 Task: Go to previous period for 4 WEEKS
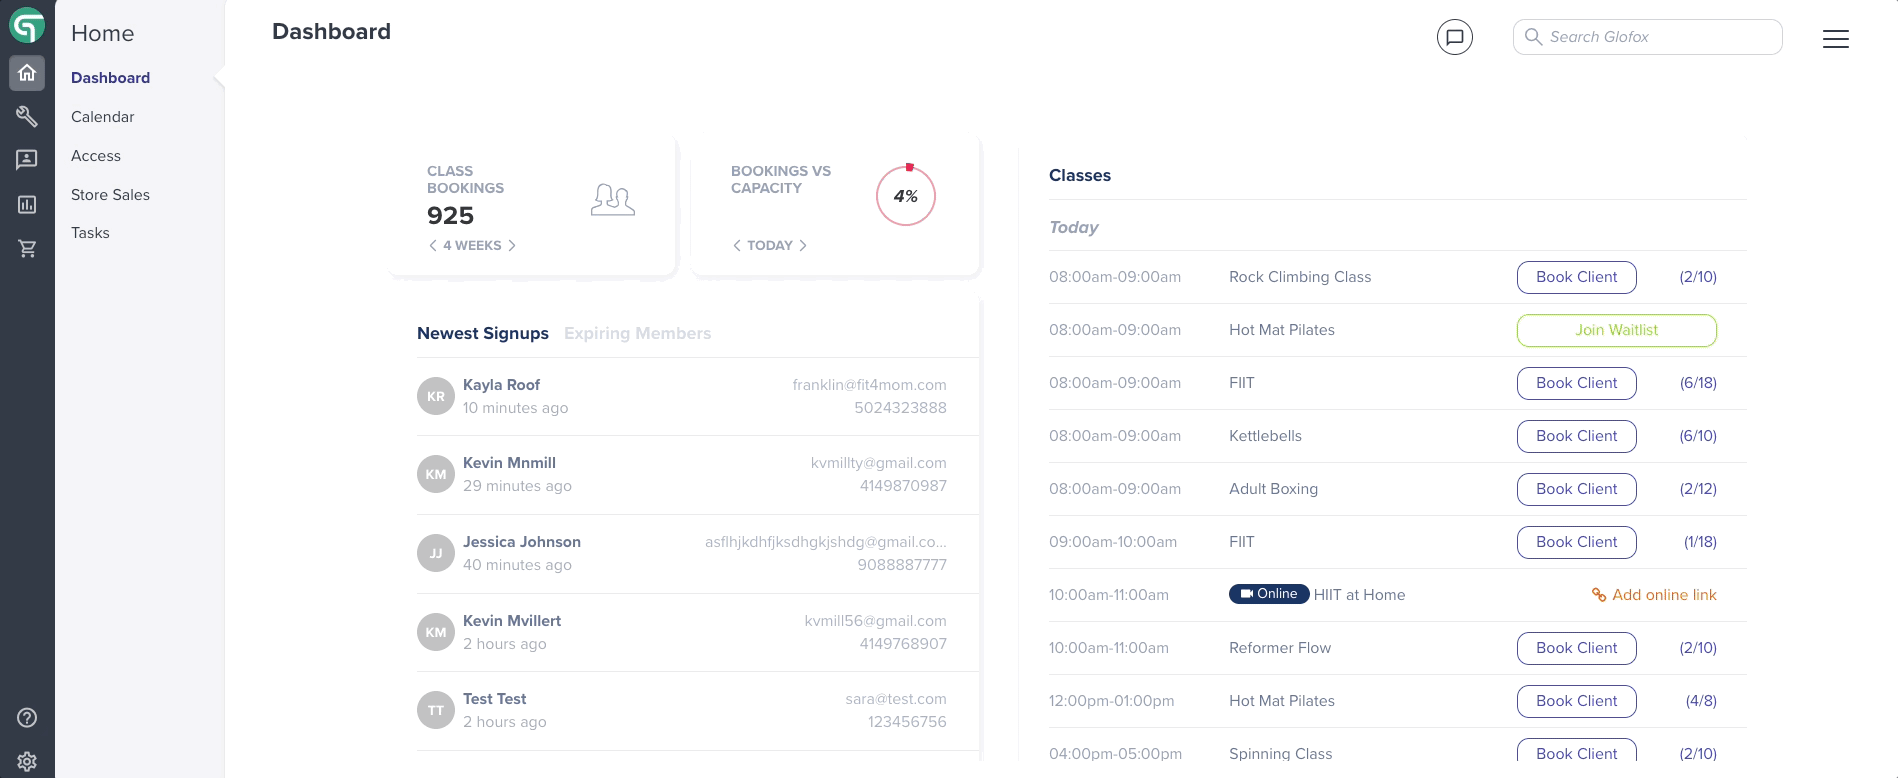click(x=433, y=245)
